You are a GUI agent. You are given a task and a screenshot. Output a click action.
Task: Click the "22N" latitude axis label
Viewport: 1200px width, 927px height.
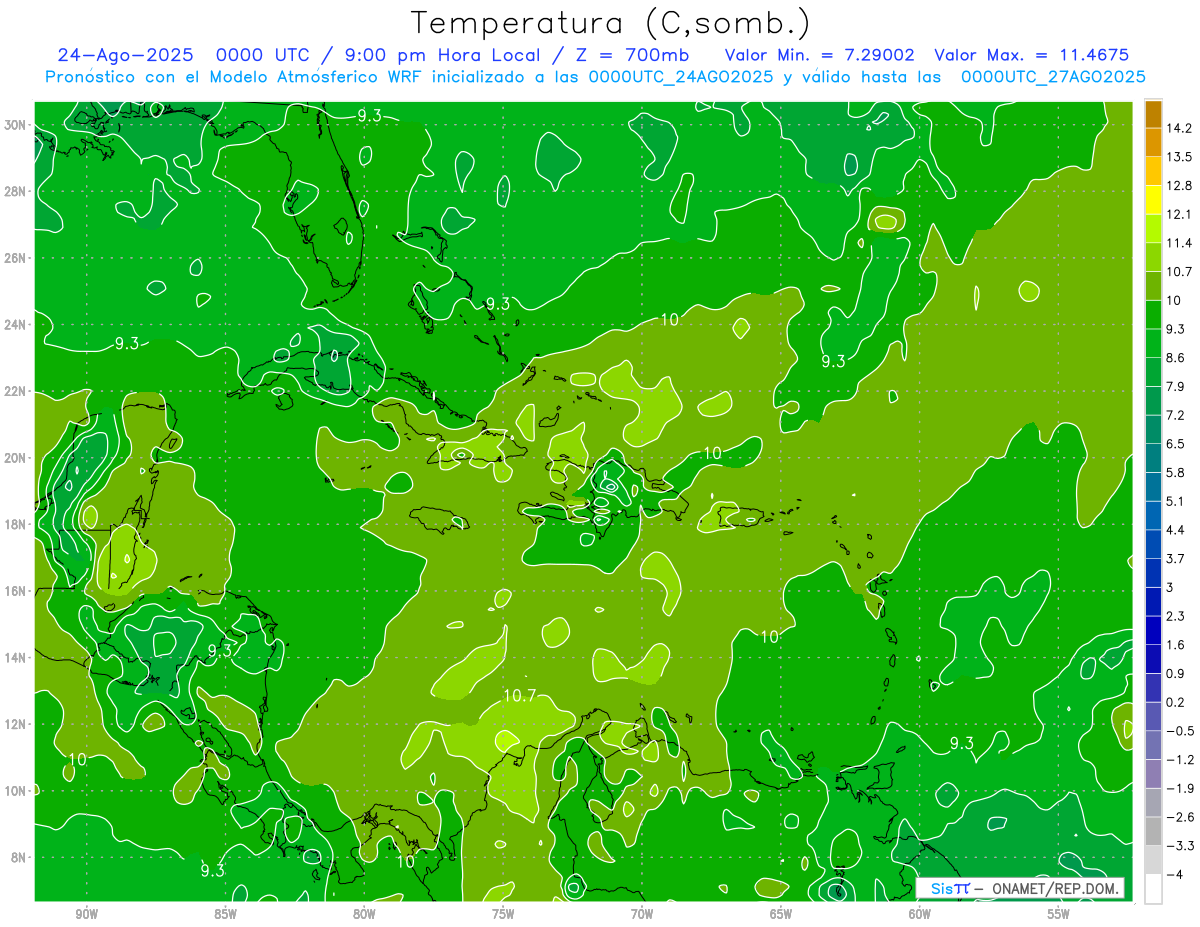pos(16,391)
